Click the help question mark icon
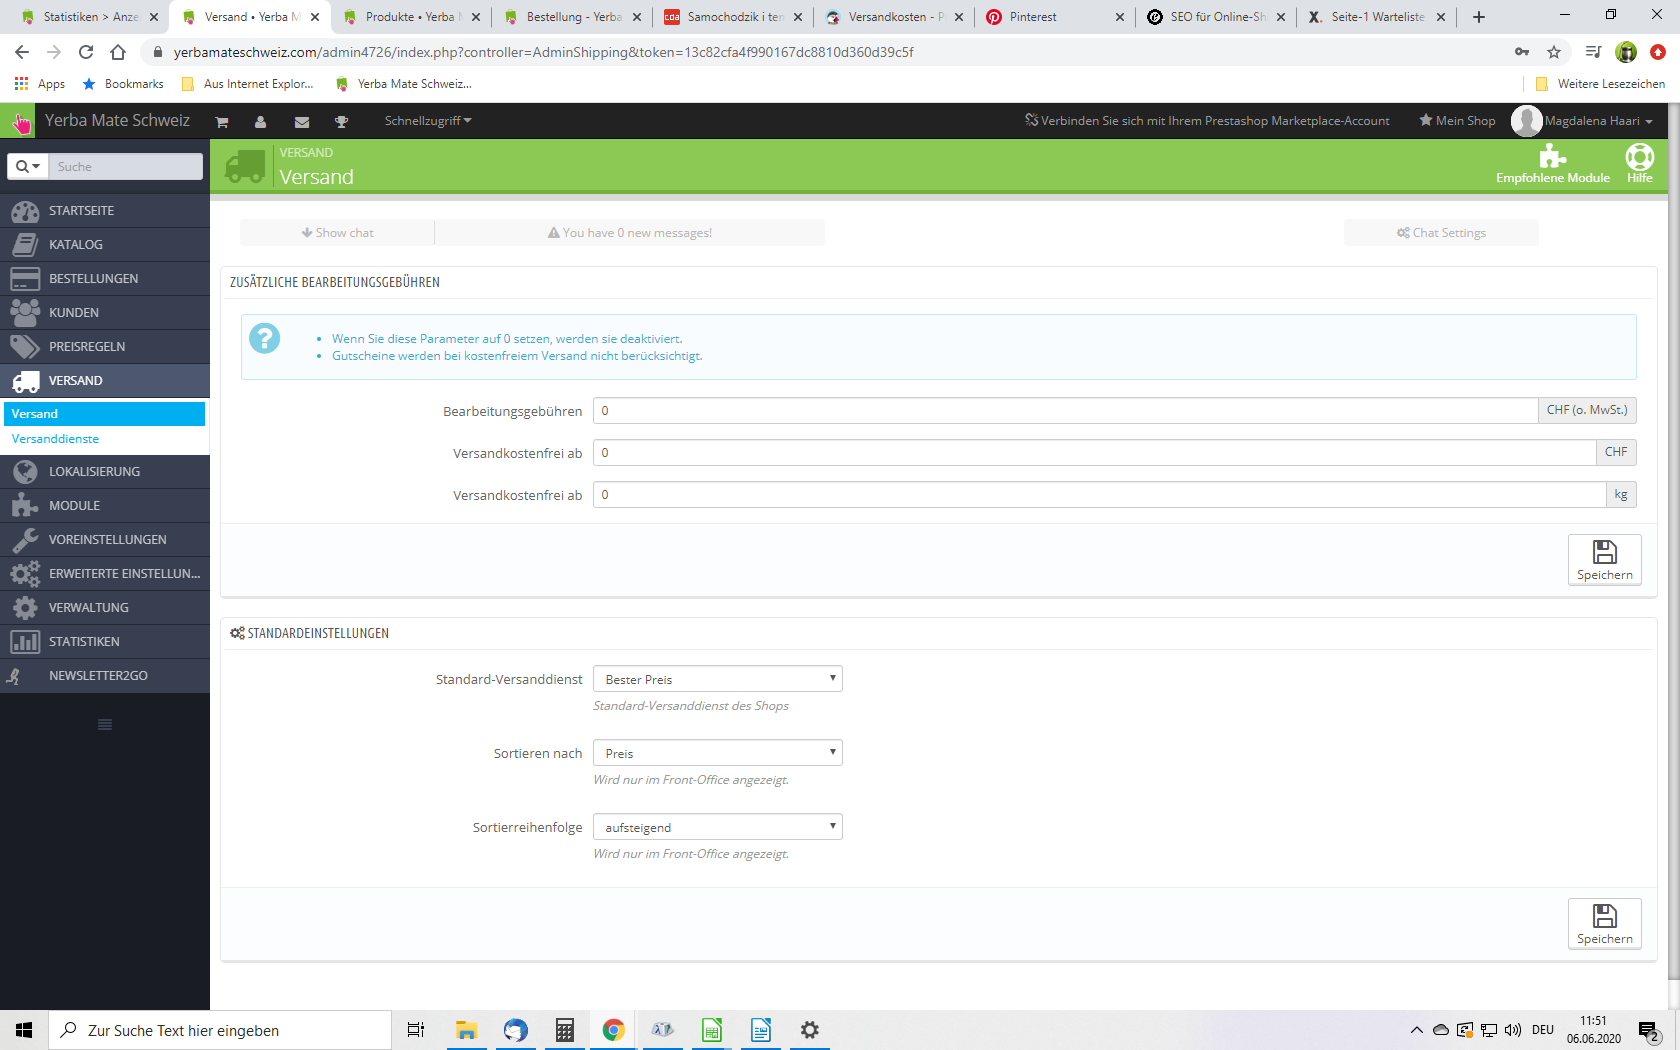 coord(265,338)
